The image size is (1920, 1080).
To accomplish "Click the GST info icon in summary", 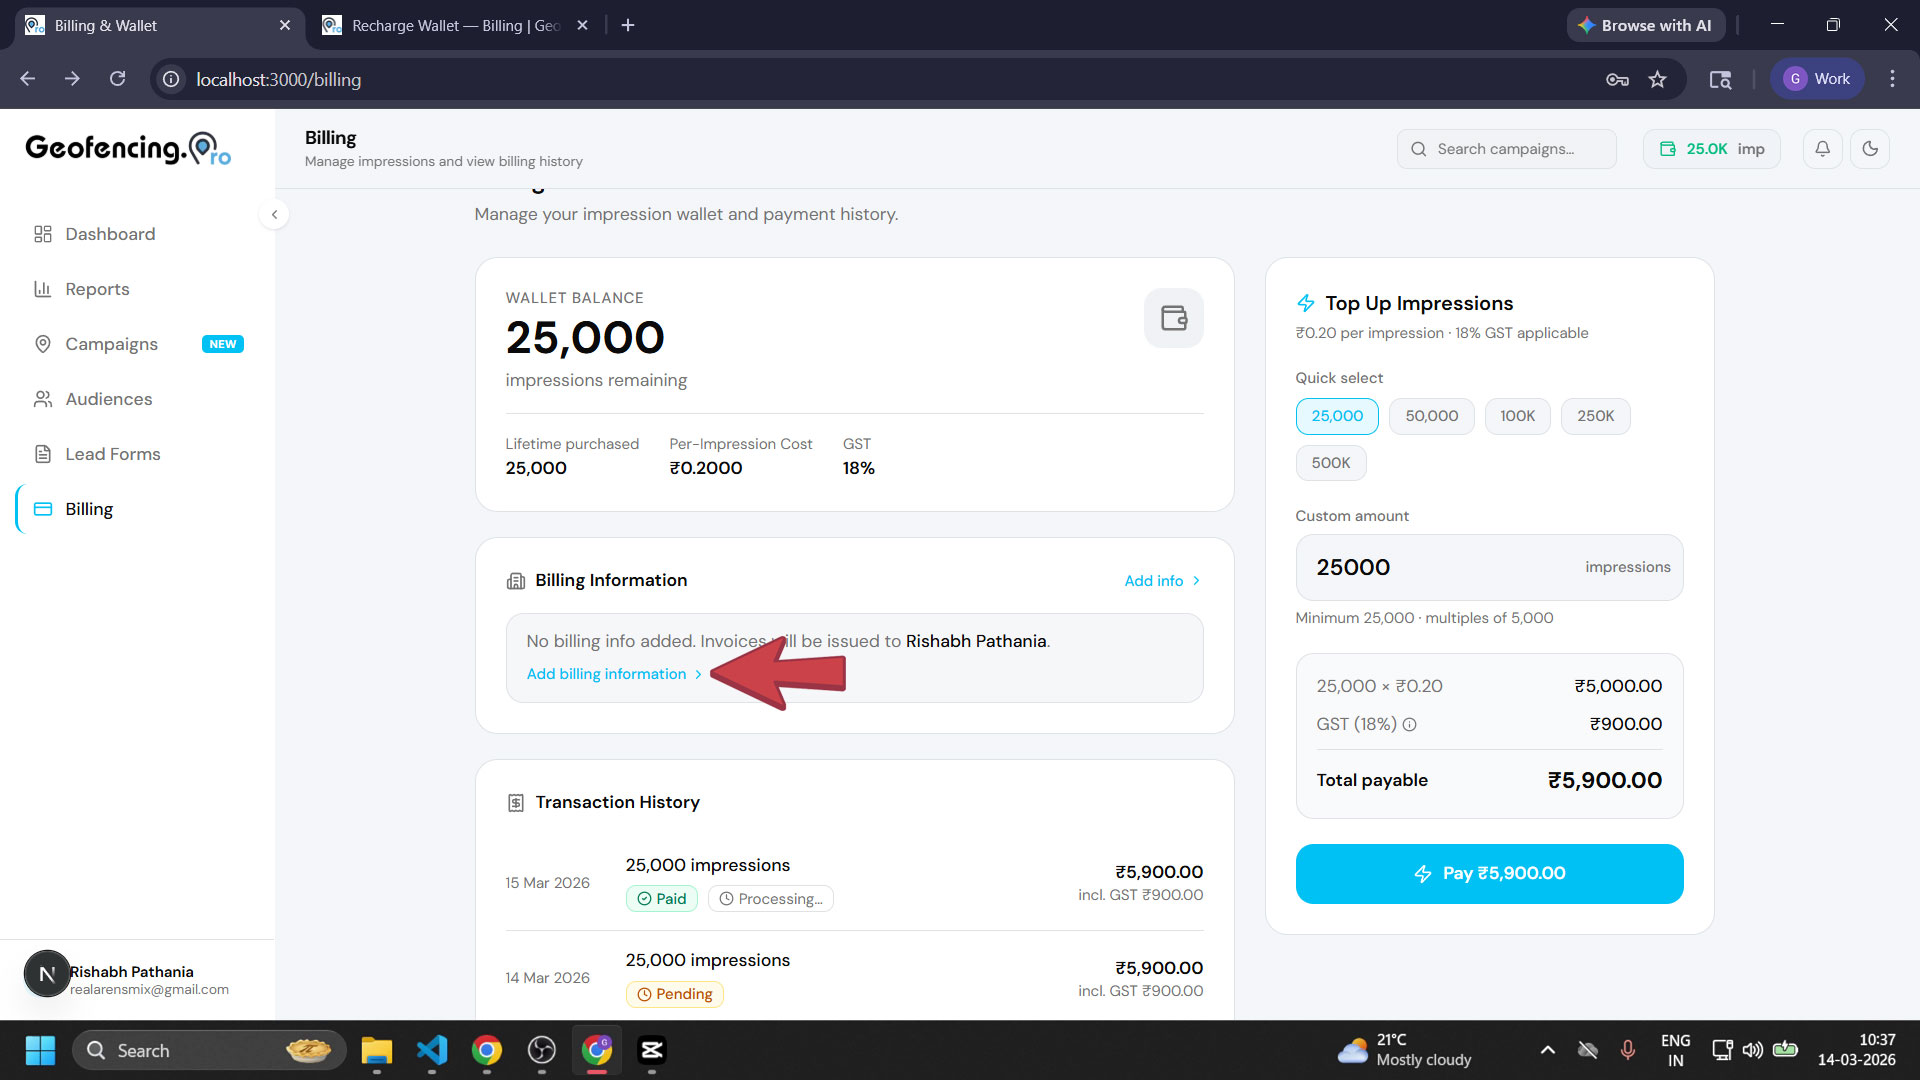I will pos(1410,724).
